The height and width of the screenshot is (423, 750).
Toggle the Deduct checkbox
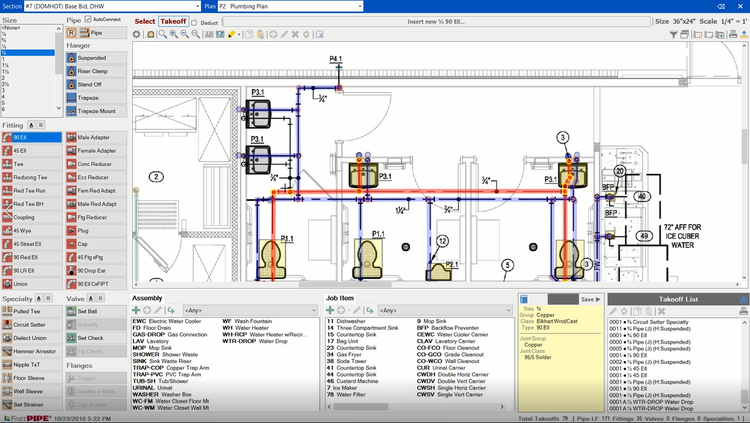(195, 21)
